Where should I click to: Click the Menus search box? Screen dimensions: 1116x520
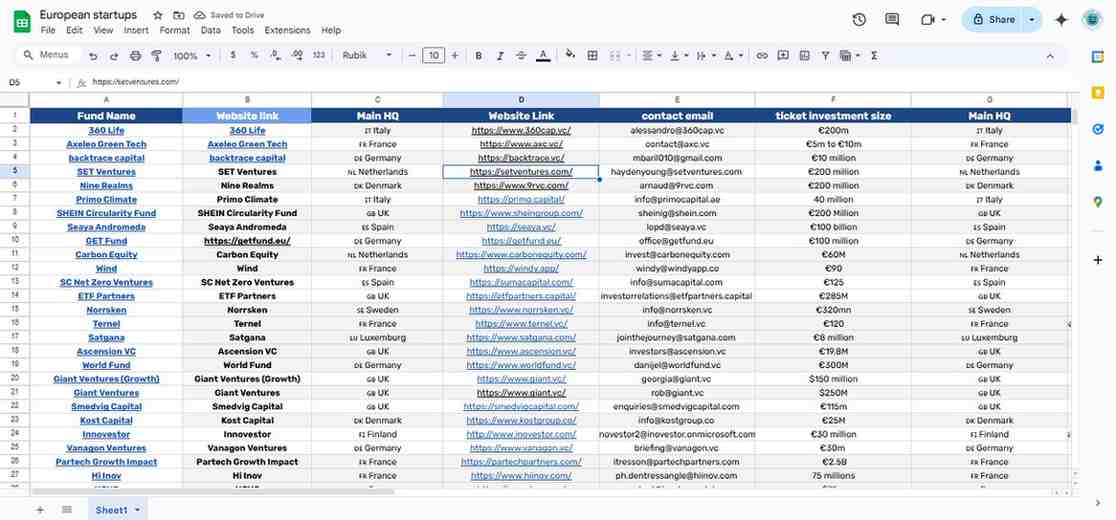tap(47, 55)
